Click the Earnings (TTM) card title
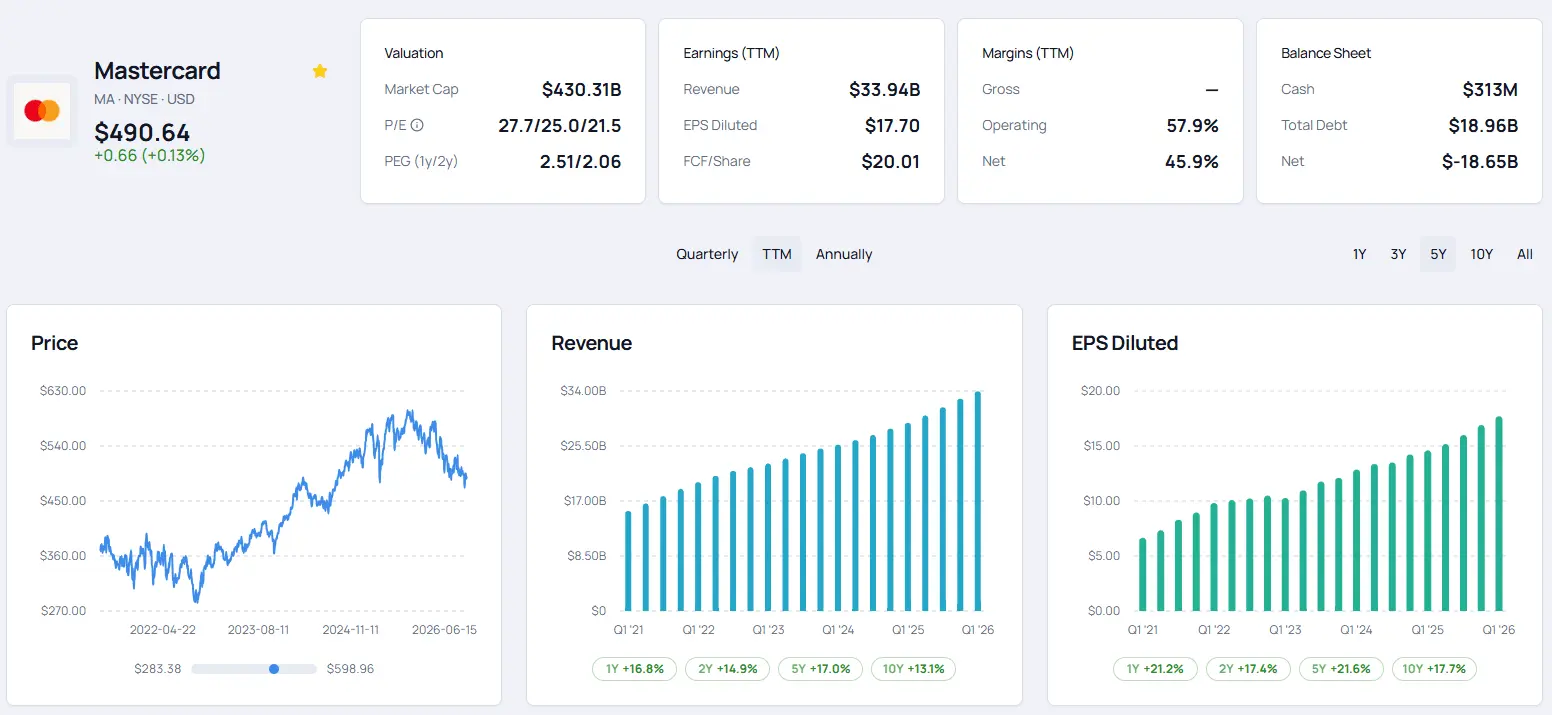This screenshot has width=1552, height=715. click(x=731, y=53)
